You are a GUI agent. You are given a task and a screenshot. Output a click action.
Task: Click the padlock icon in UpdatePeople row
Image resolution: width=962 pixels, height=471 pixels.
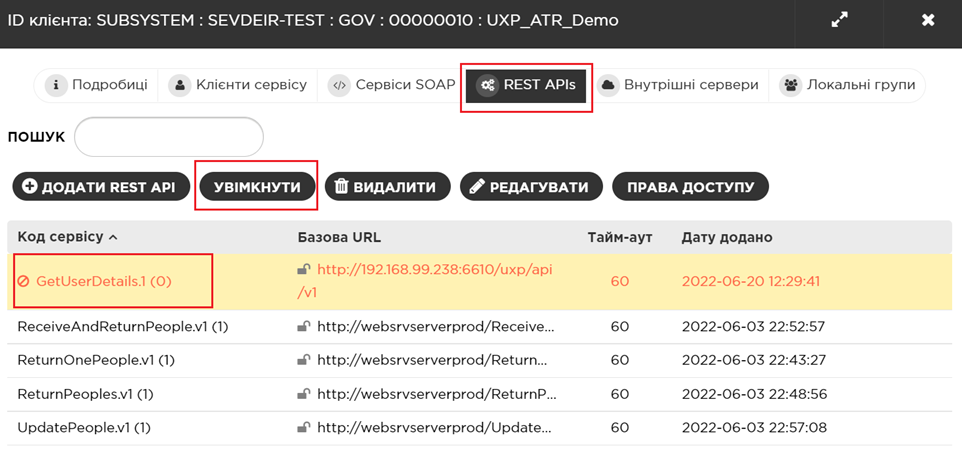(x=304, y=428)
